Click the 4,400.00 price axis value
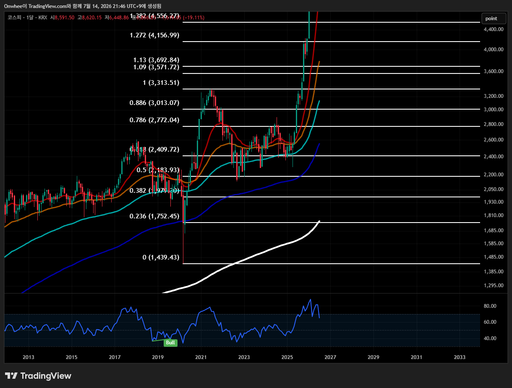Screen dimensions: 512x388 494,29
